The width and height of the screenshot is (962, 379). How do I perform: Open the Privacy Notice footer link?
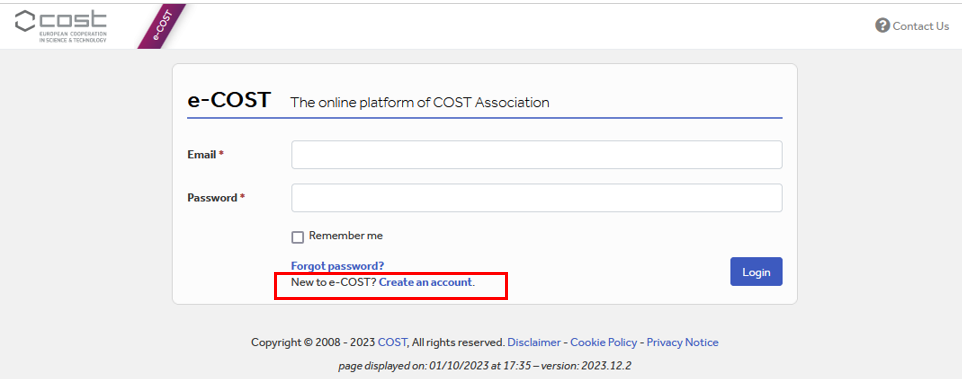(x=682, y=342)
